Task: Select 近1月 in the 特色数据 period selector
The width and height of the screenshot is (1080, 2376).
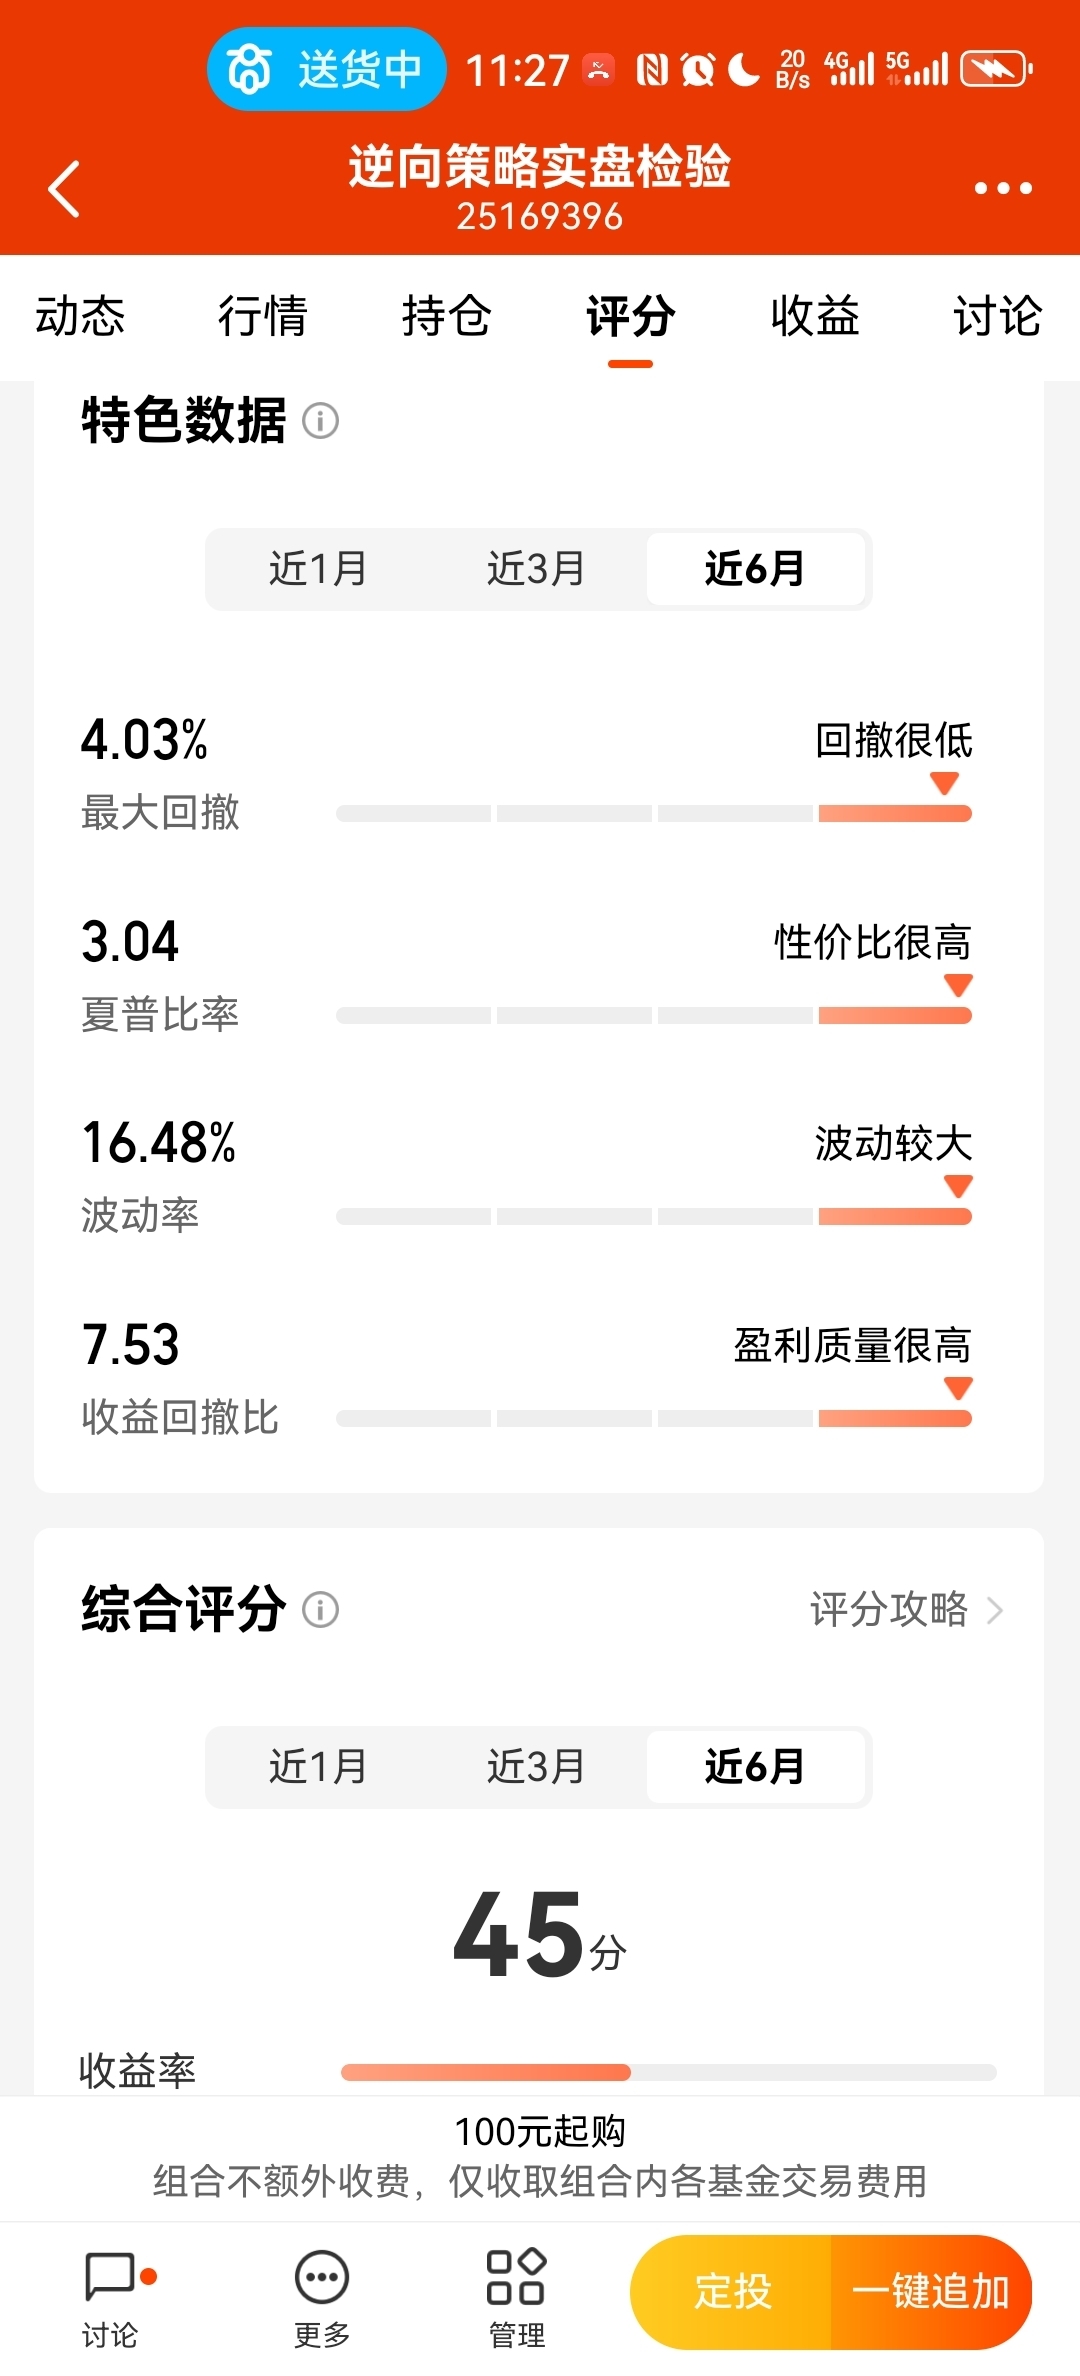Action: 318,569
